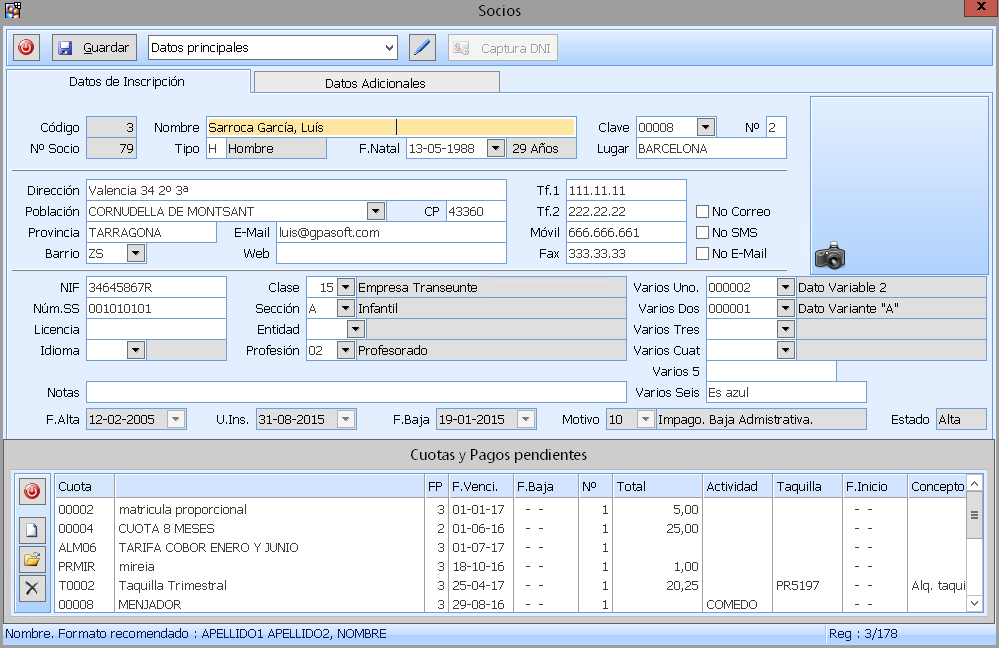Click into the E-Mail input field
This screenshot has width=999, height=648.
[390, 232]
